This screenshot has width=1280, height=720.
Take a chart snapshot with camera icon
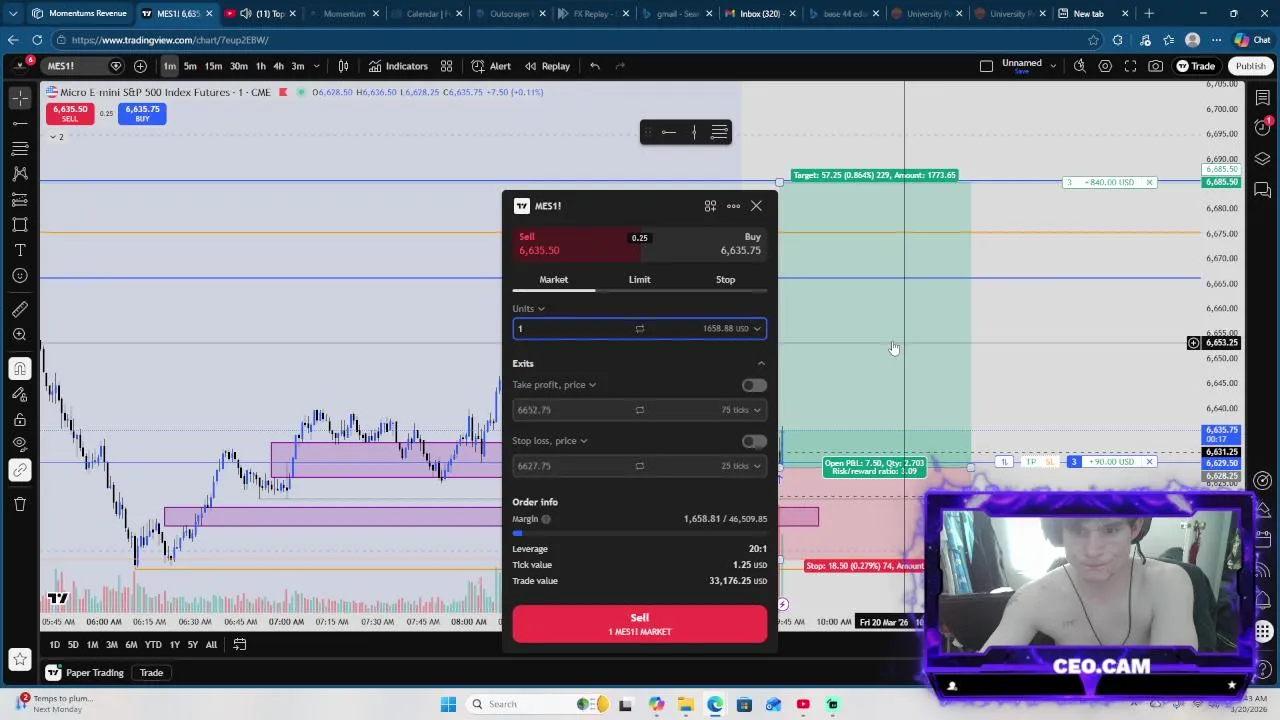[x=1155, y=66]
